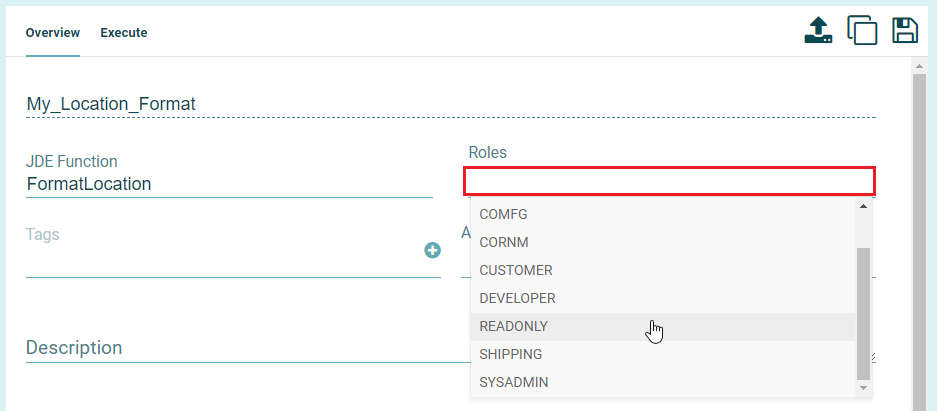Click the roles list scroll-up arrow
This screenshot has width=937, height=411.
tap(864, 206)
